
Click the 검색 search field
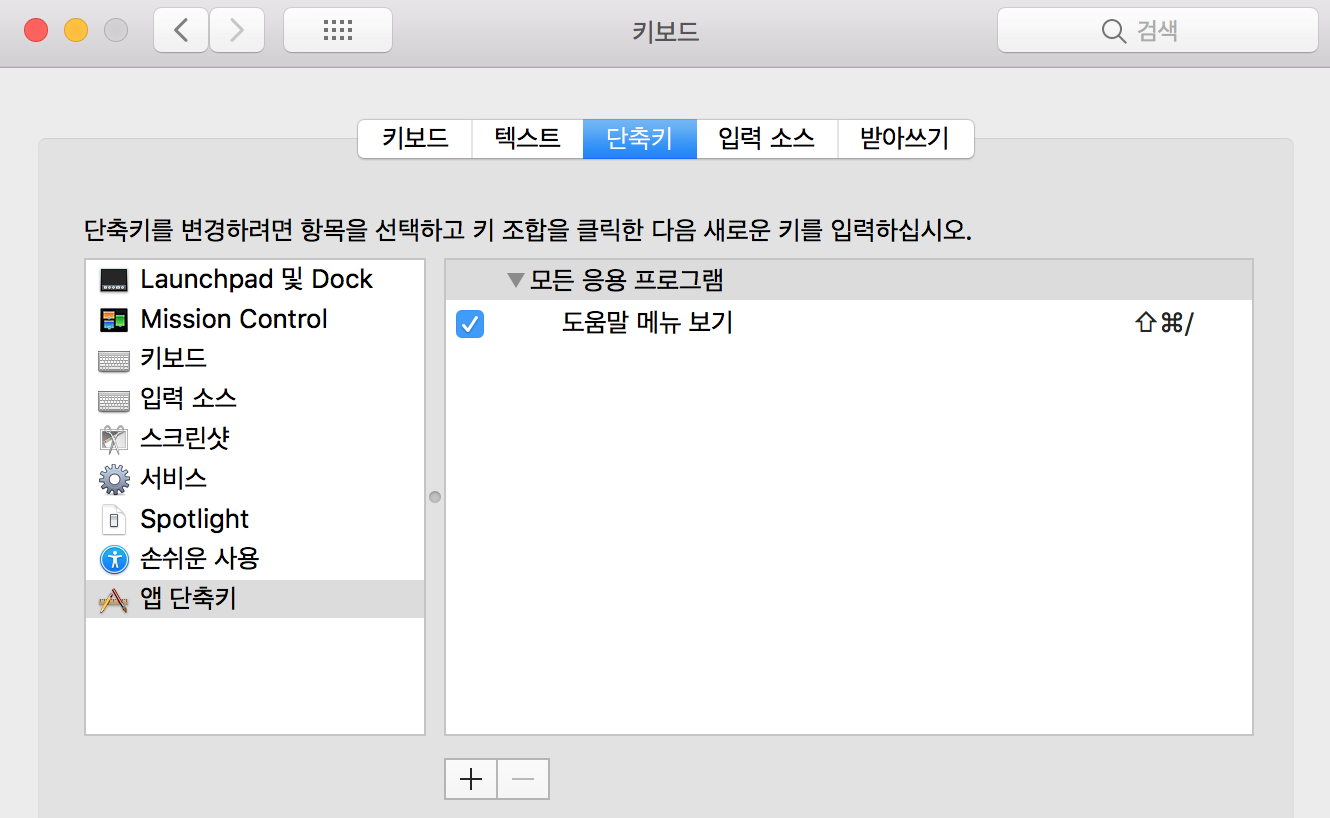[1157, 30]
